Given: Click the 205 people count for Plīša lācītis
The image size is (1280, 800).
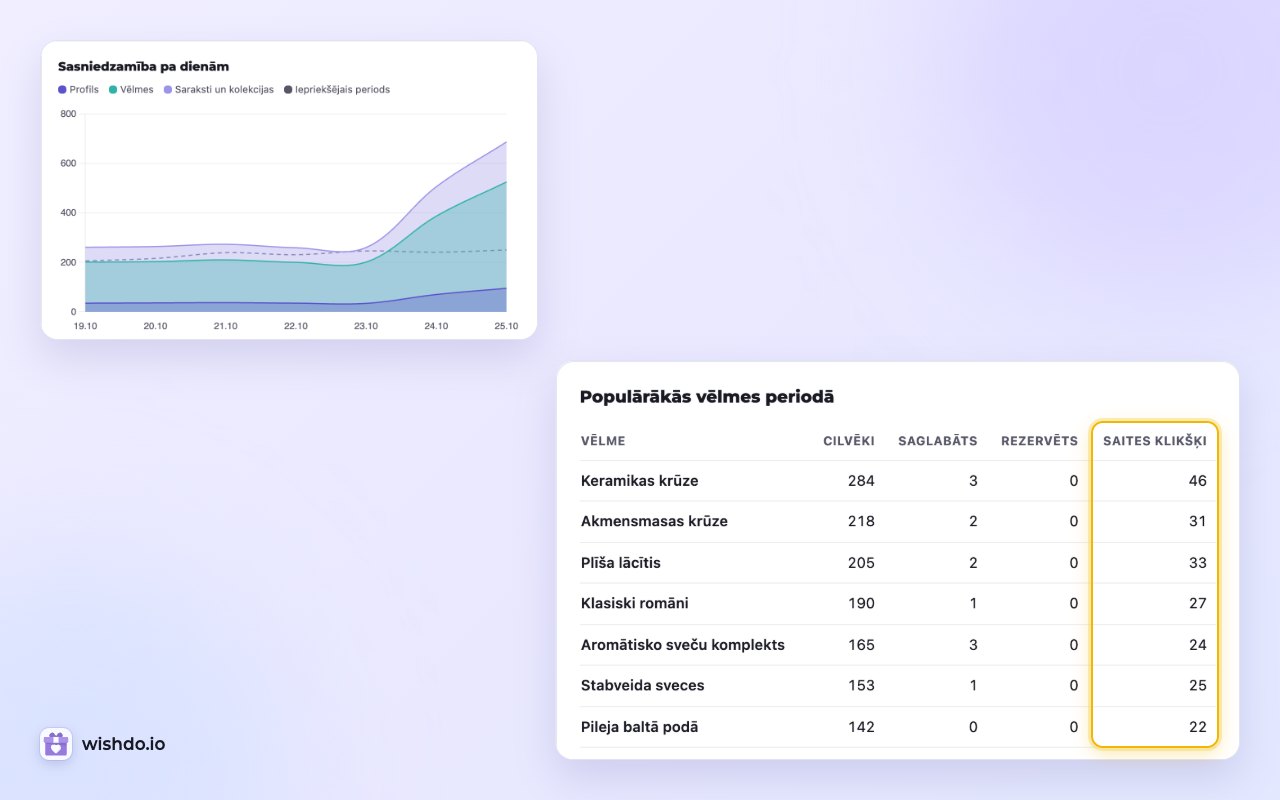Looking at the screenshot, I should 861,563.
